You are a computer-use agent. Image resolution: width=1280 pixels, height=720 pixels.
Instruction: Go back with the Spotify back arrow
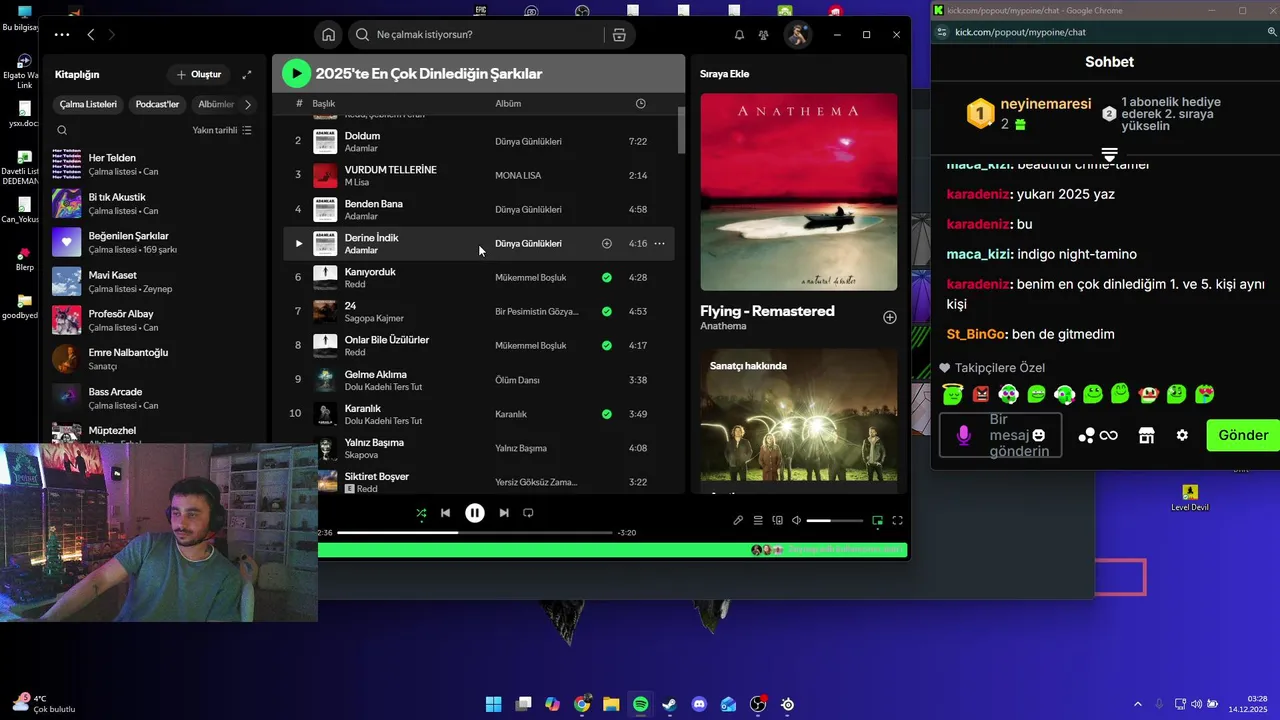pyautogui.click(x=91, y=35)
